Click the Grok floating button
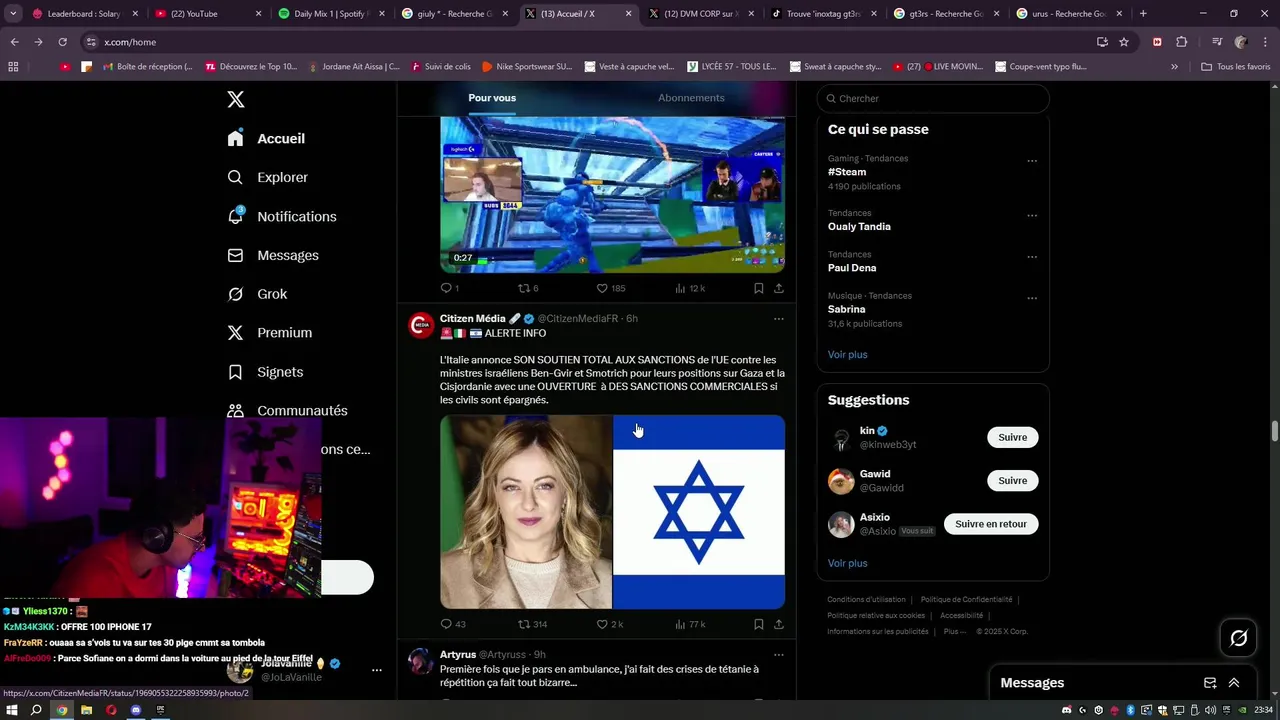 [1238, 638]
